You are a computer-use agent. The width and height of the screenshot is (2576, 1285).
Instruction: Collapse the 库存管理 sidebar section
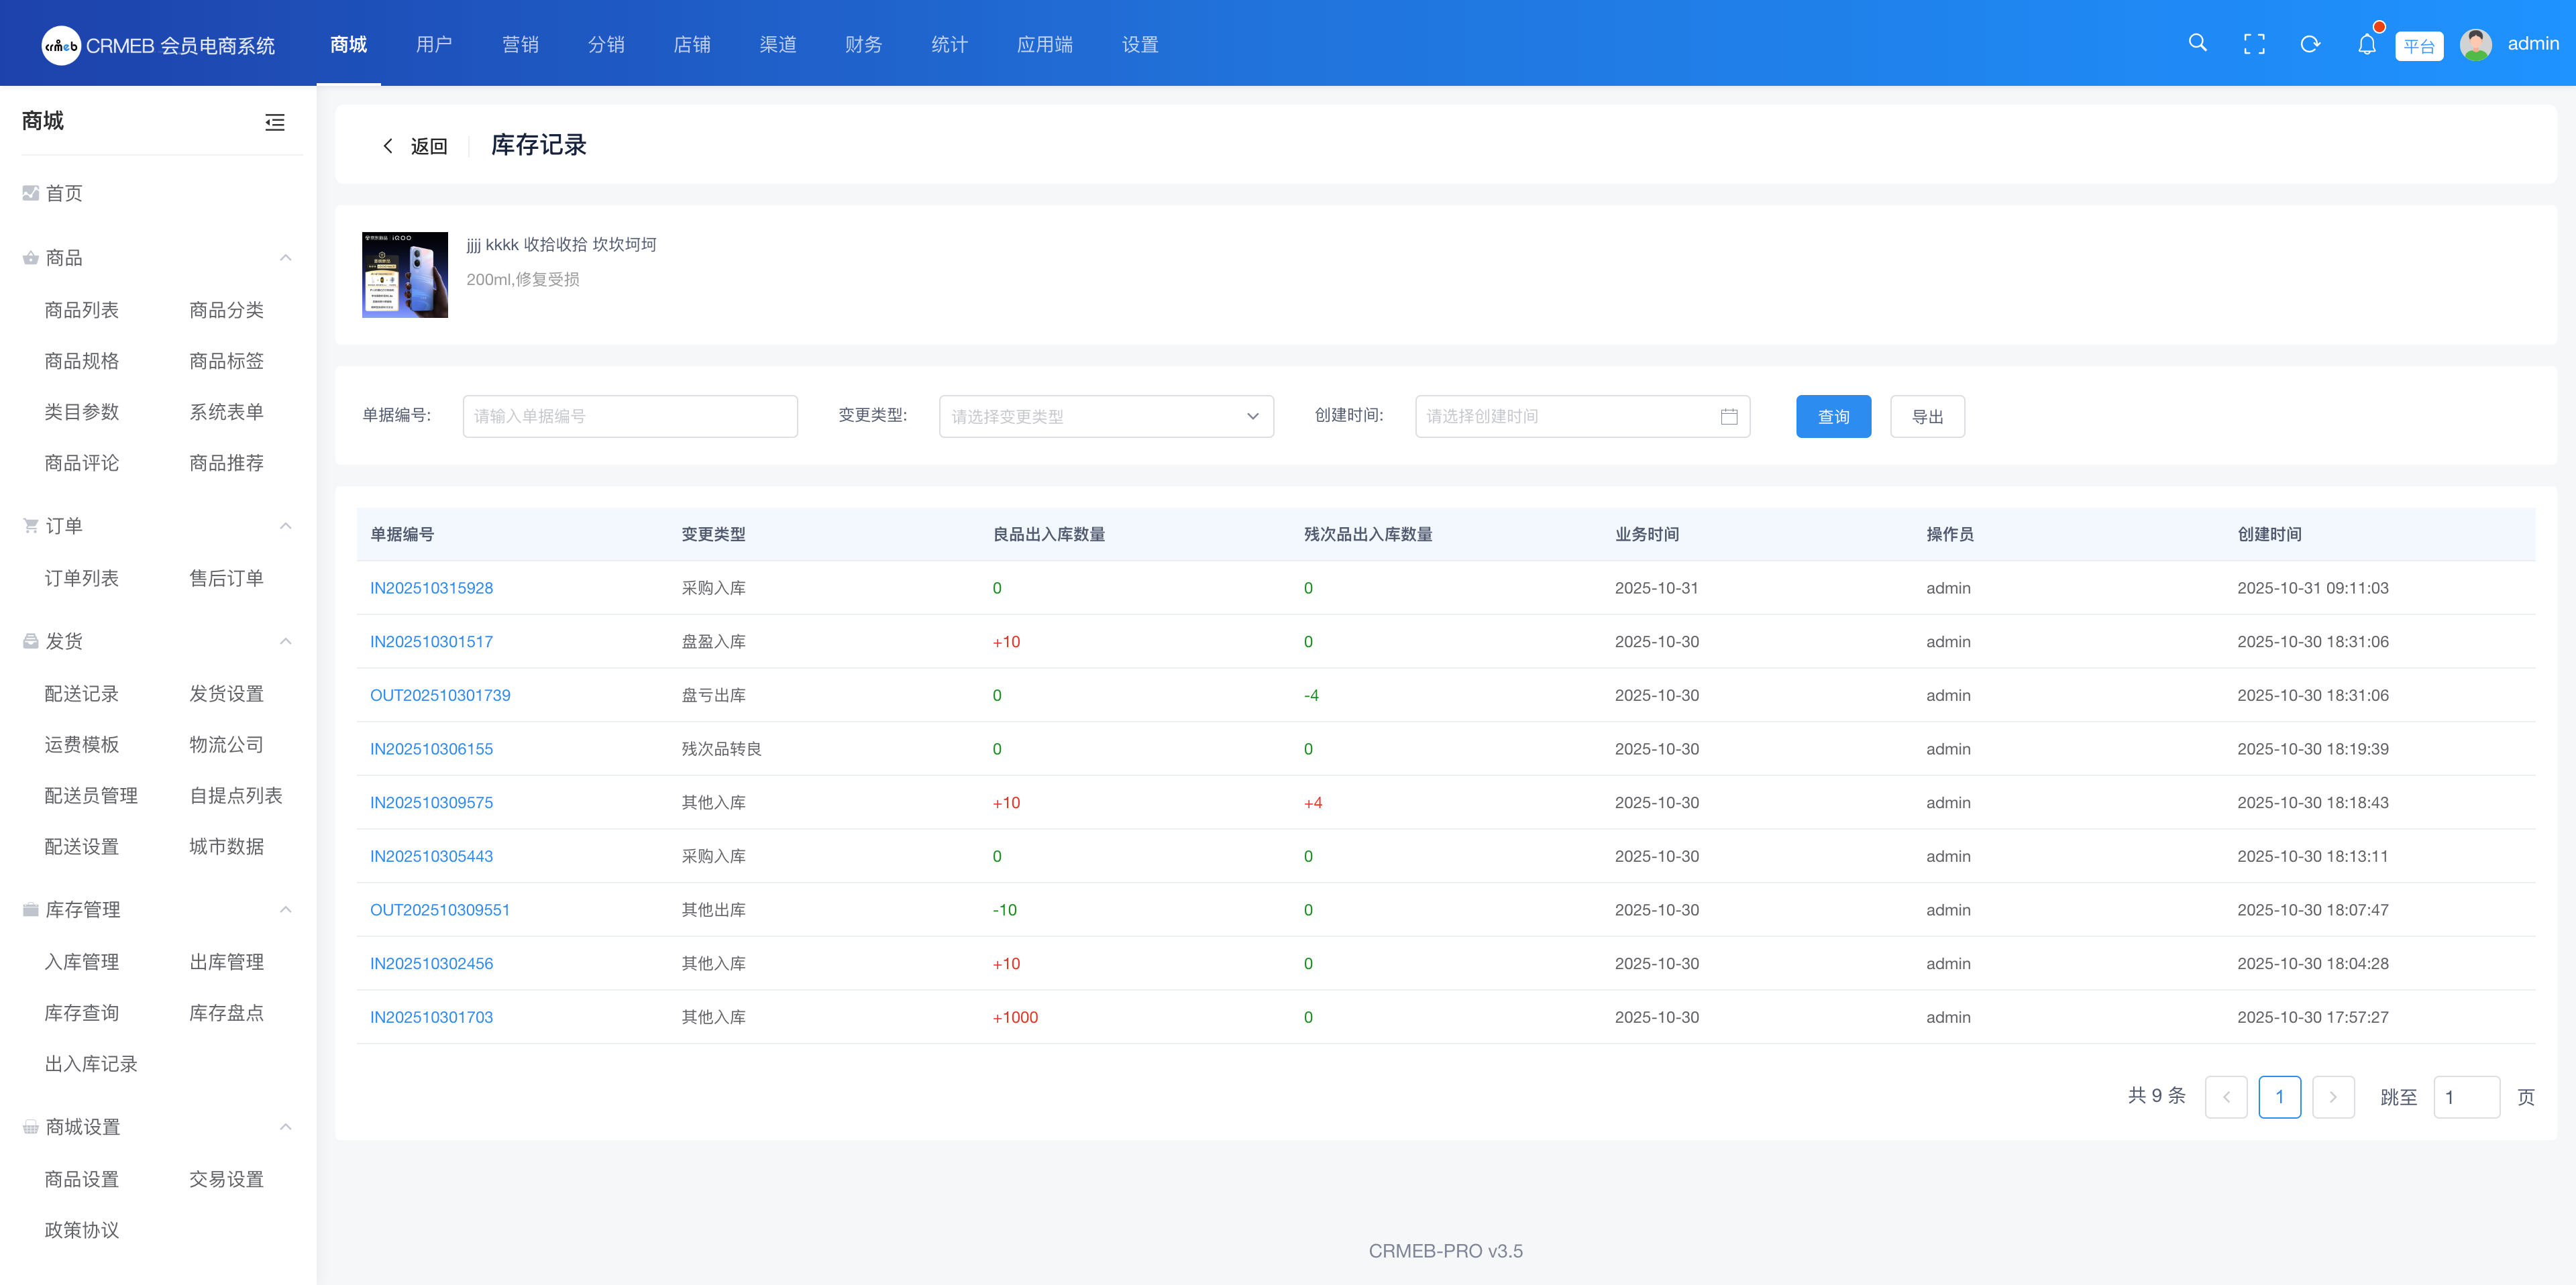tap(285, 909)
